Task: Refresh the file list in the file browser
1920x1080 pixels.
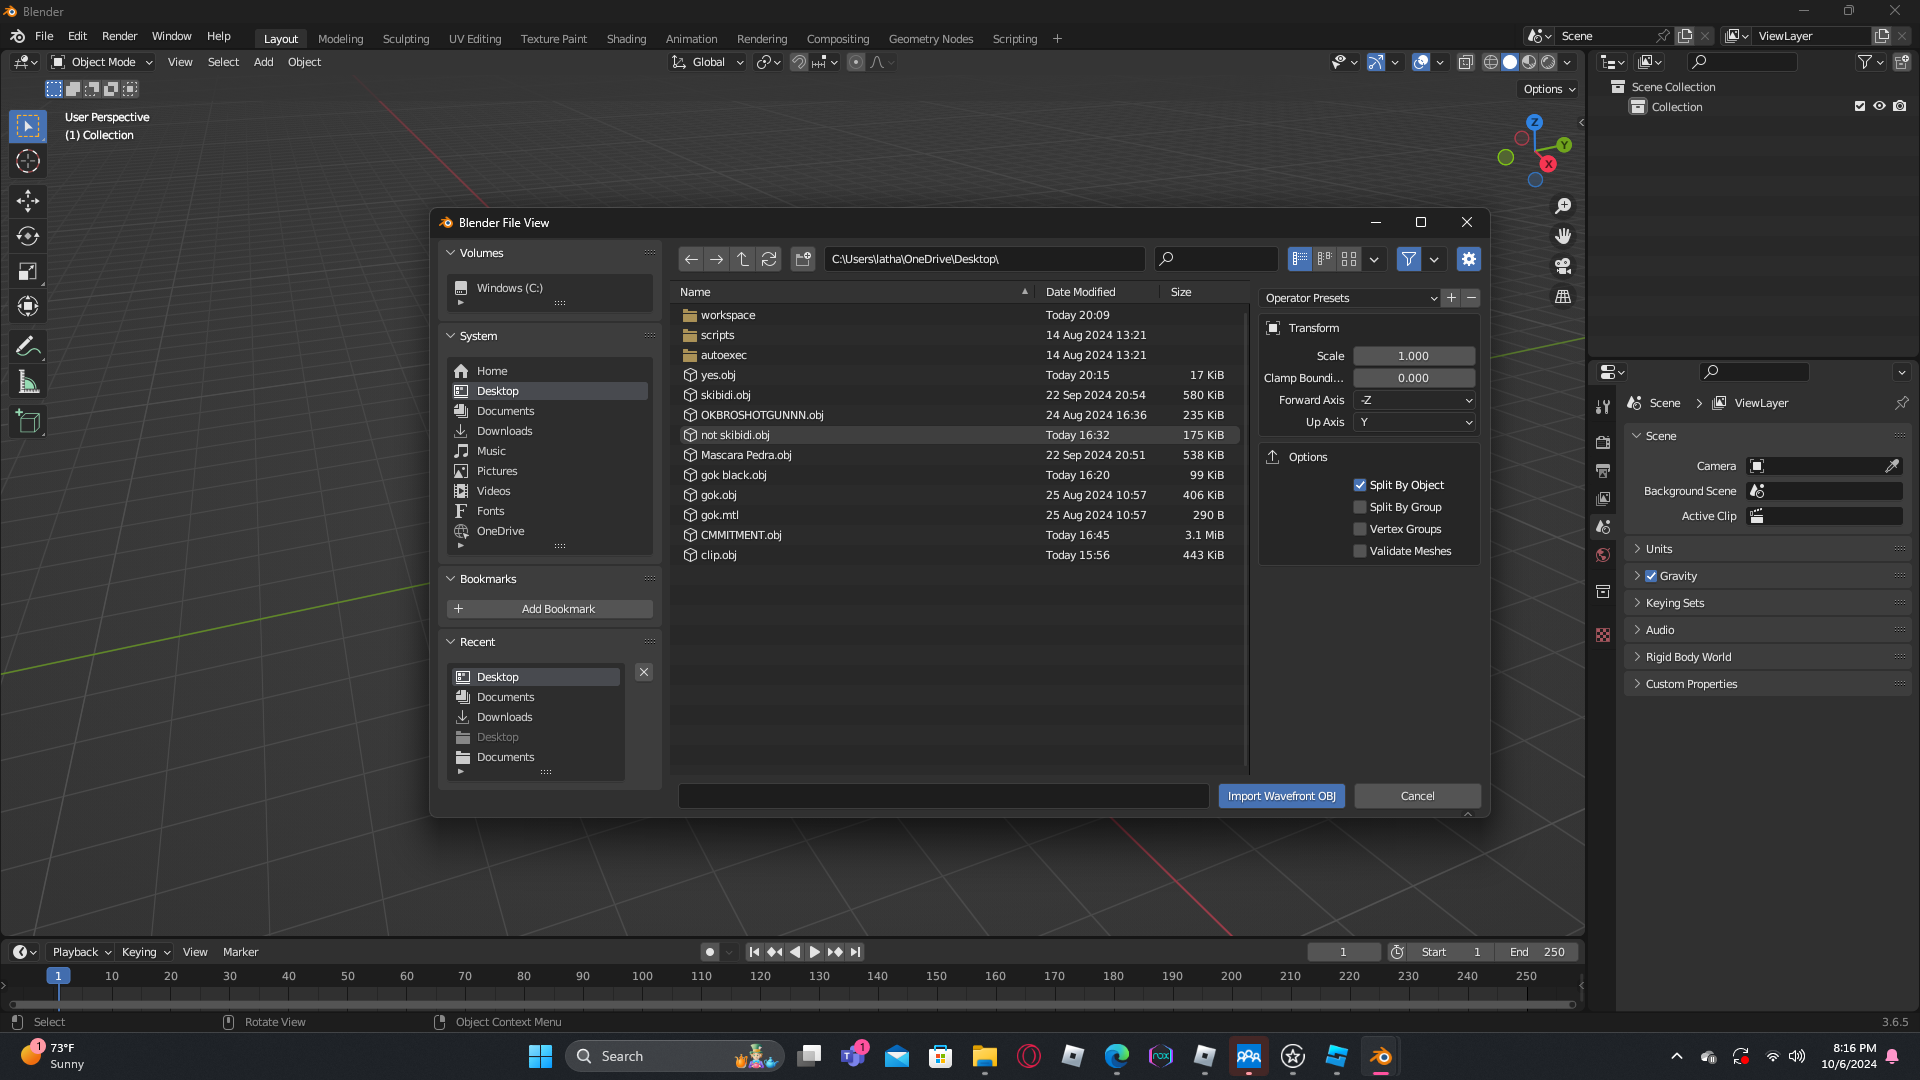Action: coord(769,259)
